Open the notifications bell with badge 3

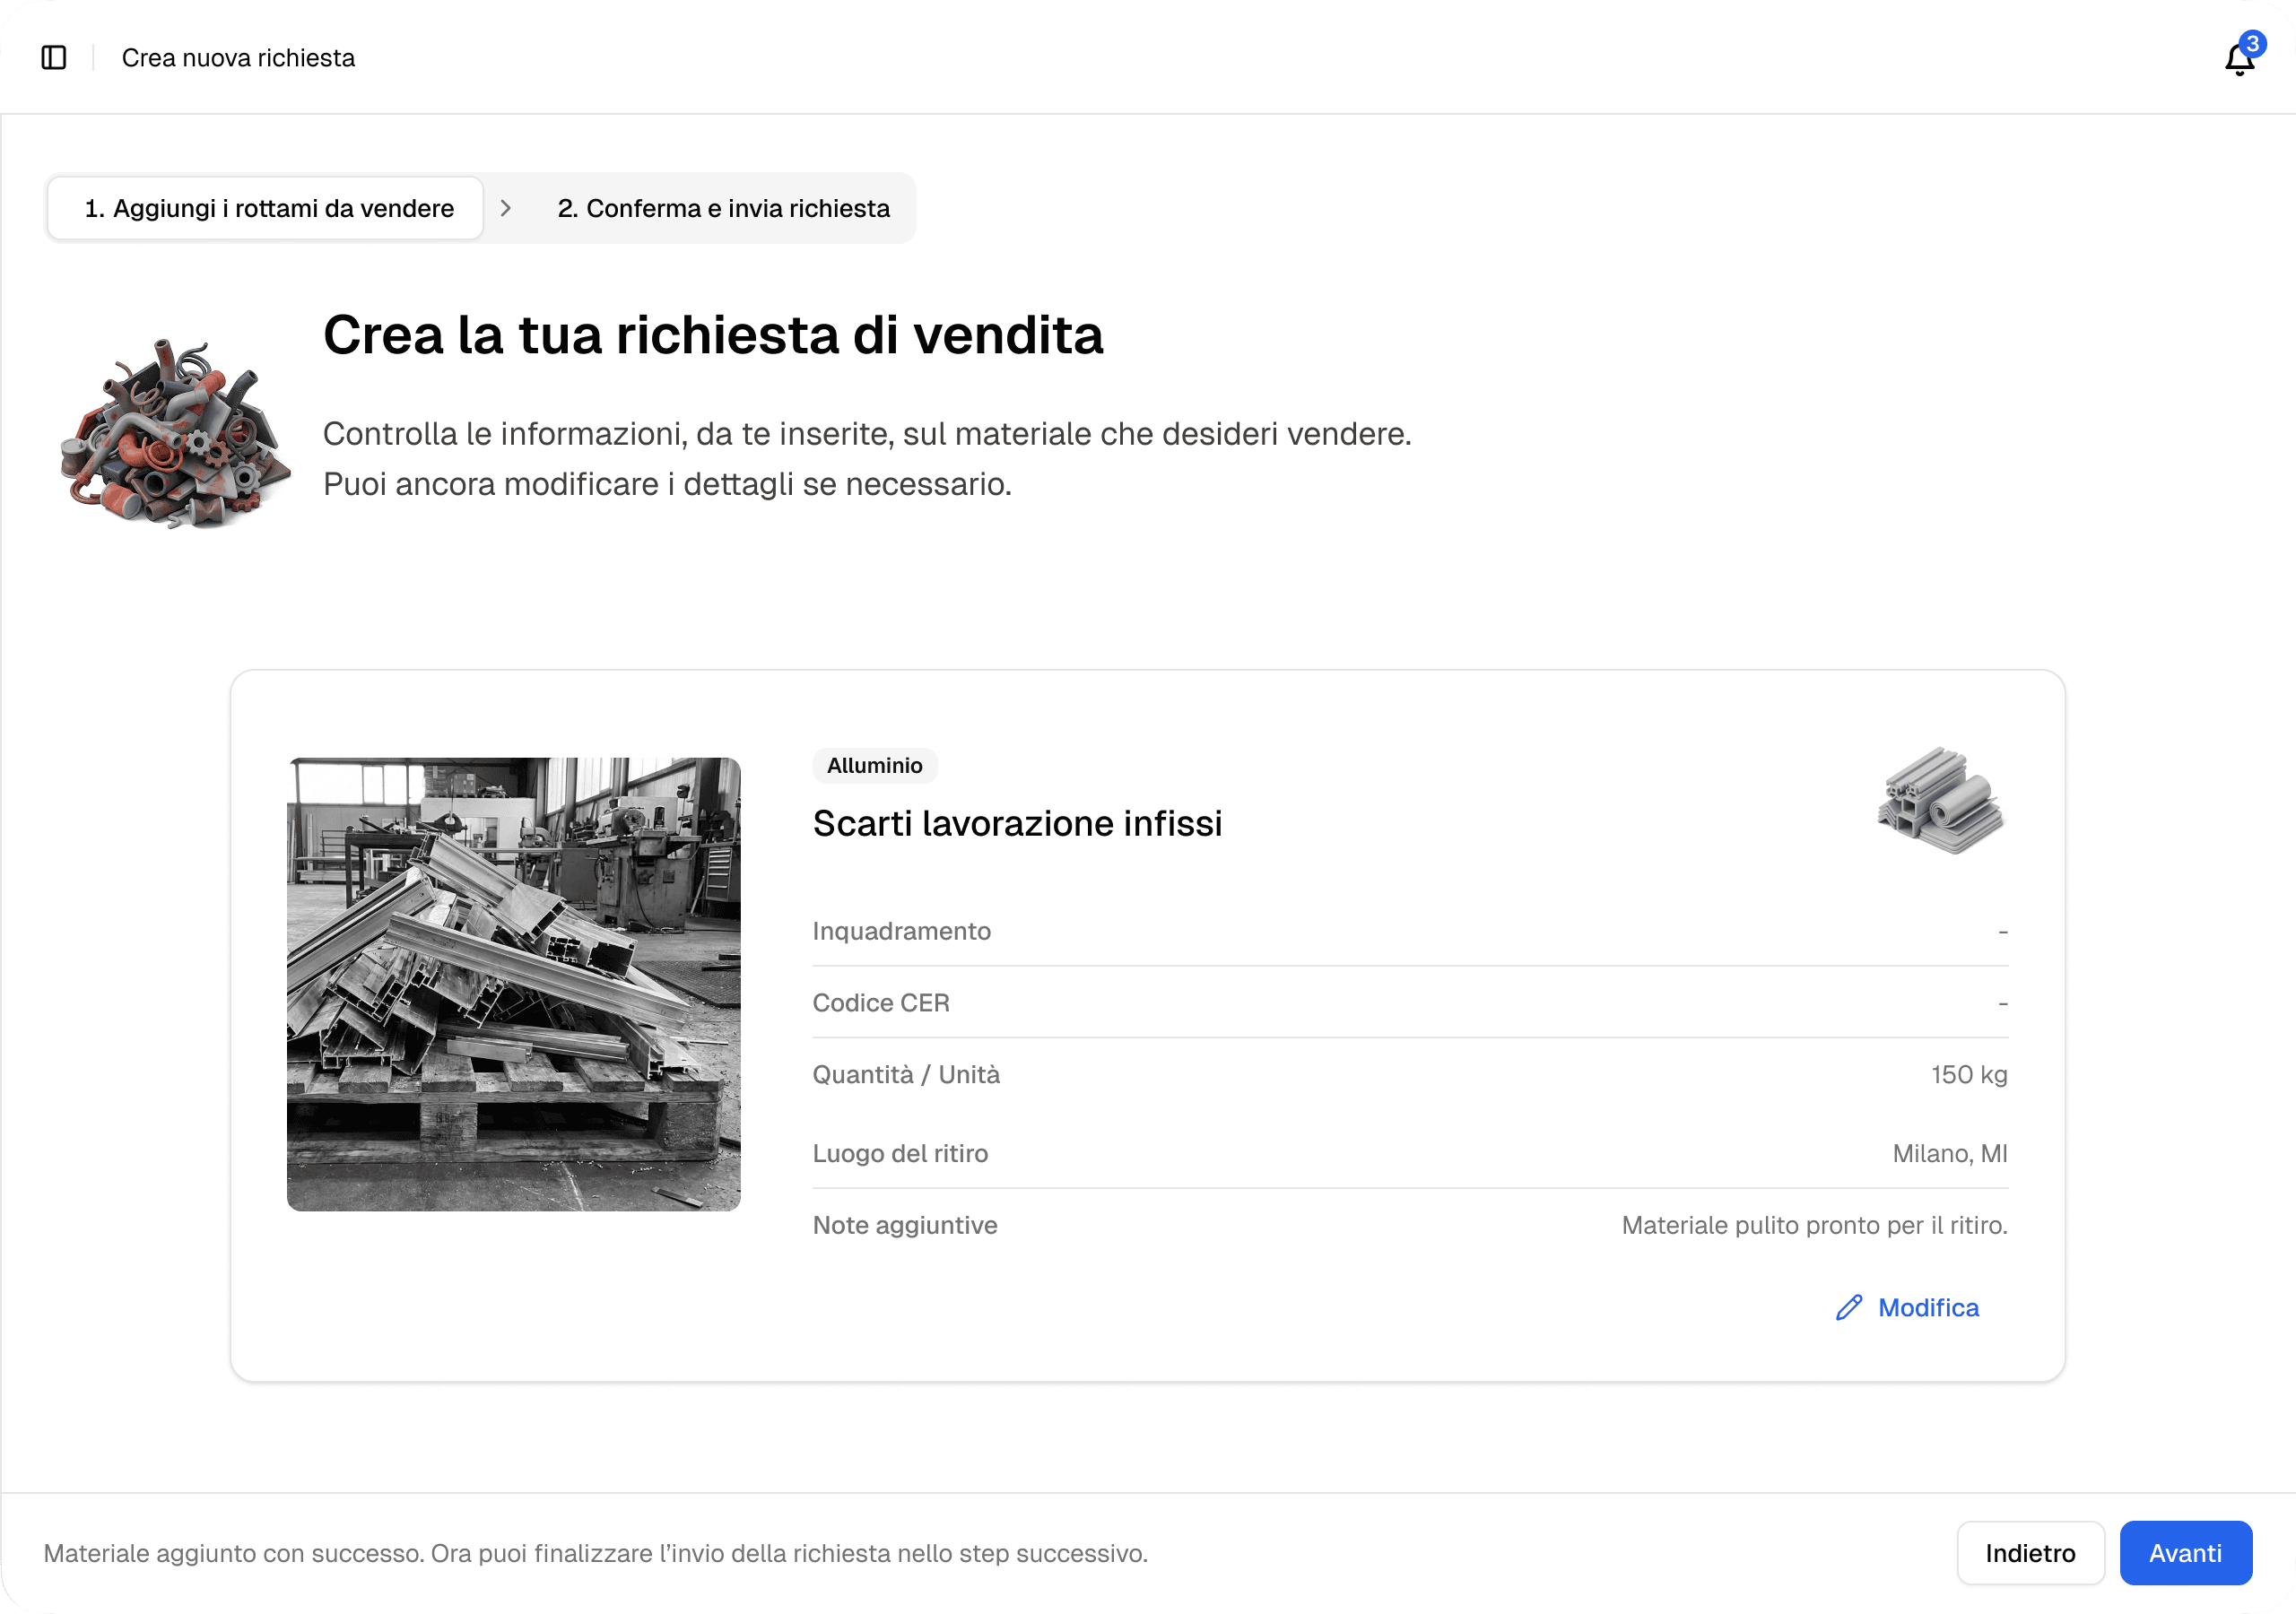[x=2240, y=58]
